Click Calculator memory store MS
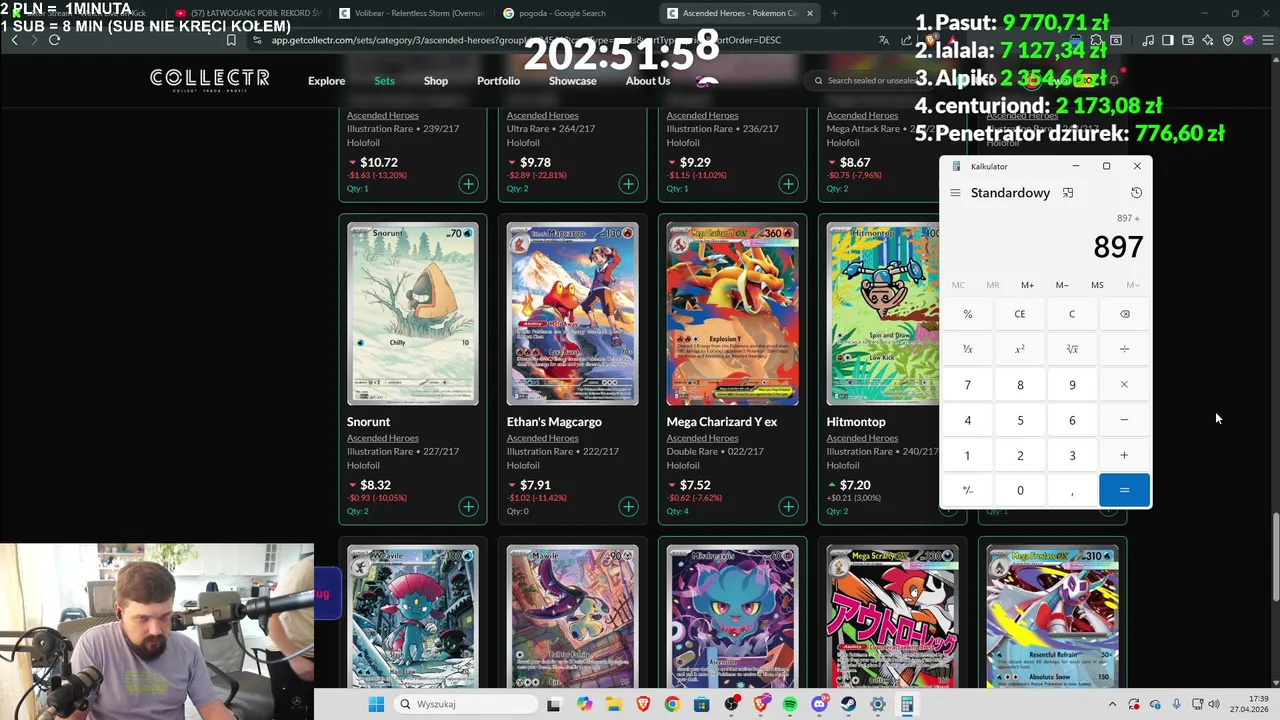This screenshot has height=720, width=1280. 1097,285
